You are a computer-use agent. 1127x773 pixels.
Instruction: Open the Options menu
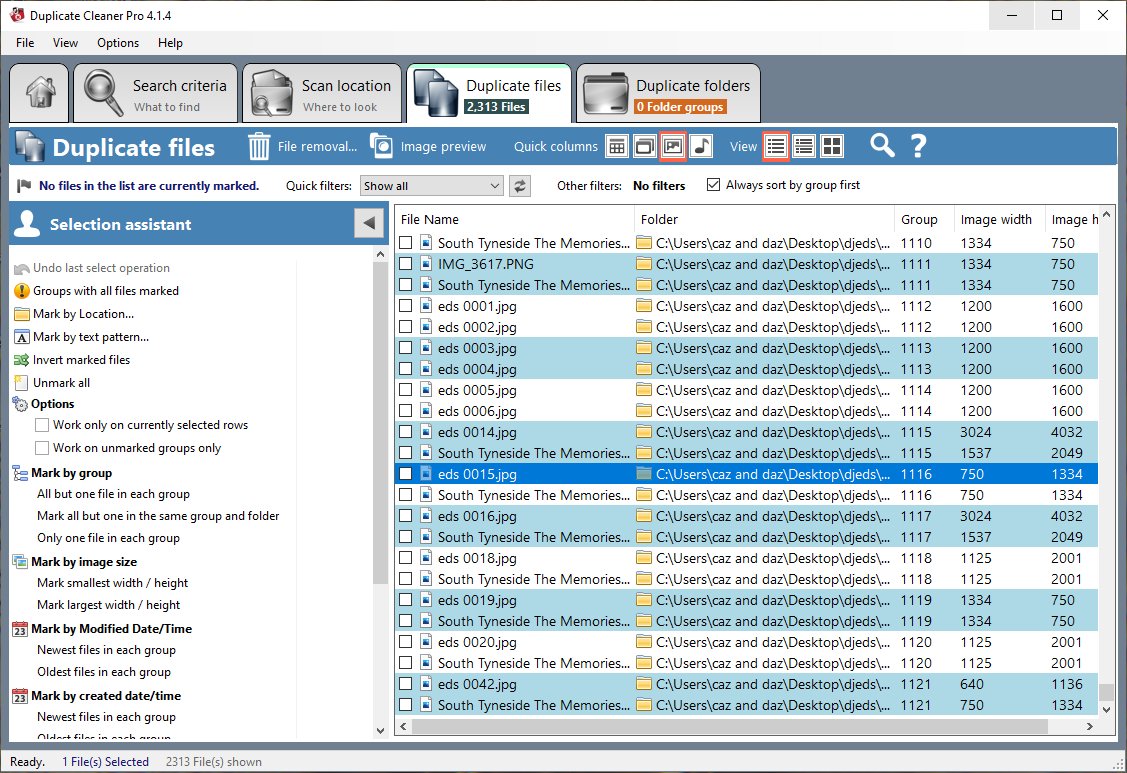[x=118, y=43]
